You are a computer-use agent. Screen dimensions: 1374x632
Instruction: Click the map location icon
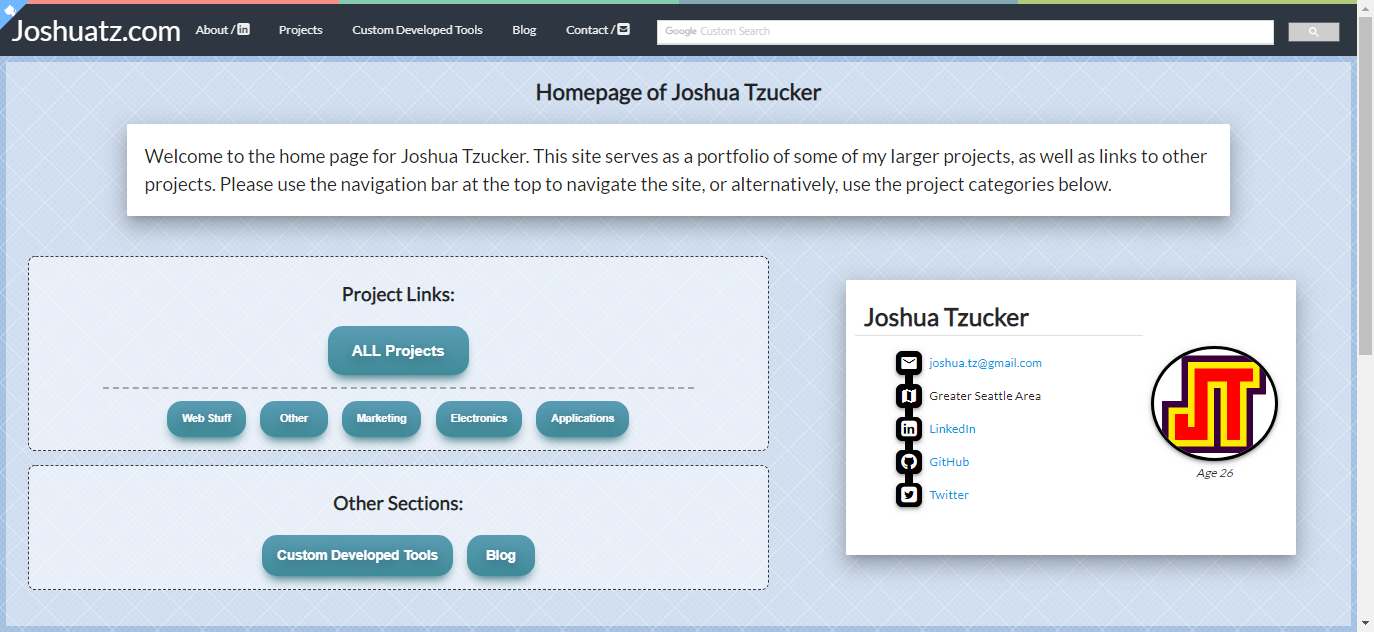click(x=909, y=396)
